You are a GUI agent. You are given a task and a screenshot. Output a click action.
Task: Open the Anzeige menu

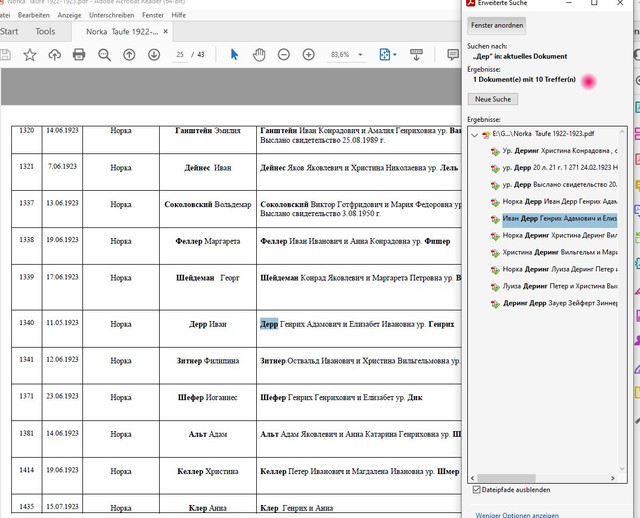pyautogui.click(x=69, y=15)
